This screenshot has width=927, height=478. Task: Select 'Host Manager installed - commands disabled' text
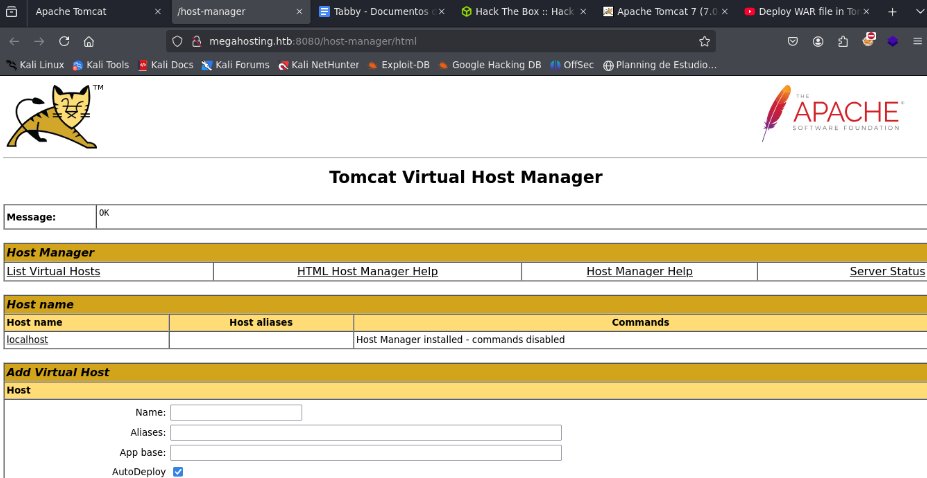click(x=461, y=340)
